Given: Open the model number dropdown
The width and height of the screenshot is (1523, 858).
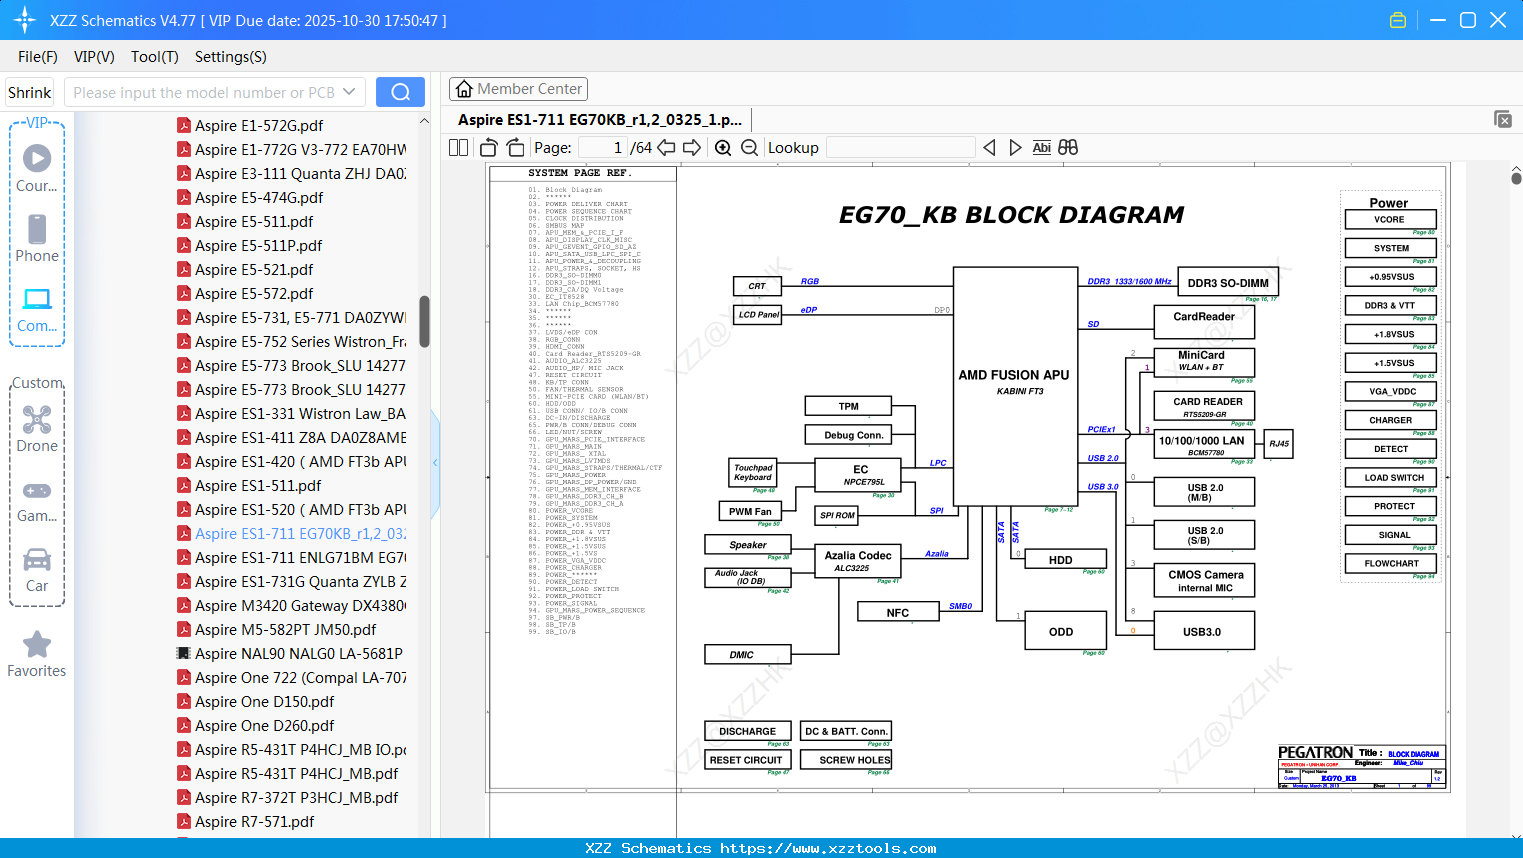Looking at the screenshot, I should click(x=349, y=91).
